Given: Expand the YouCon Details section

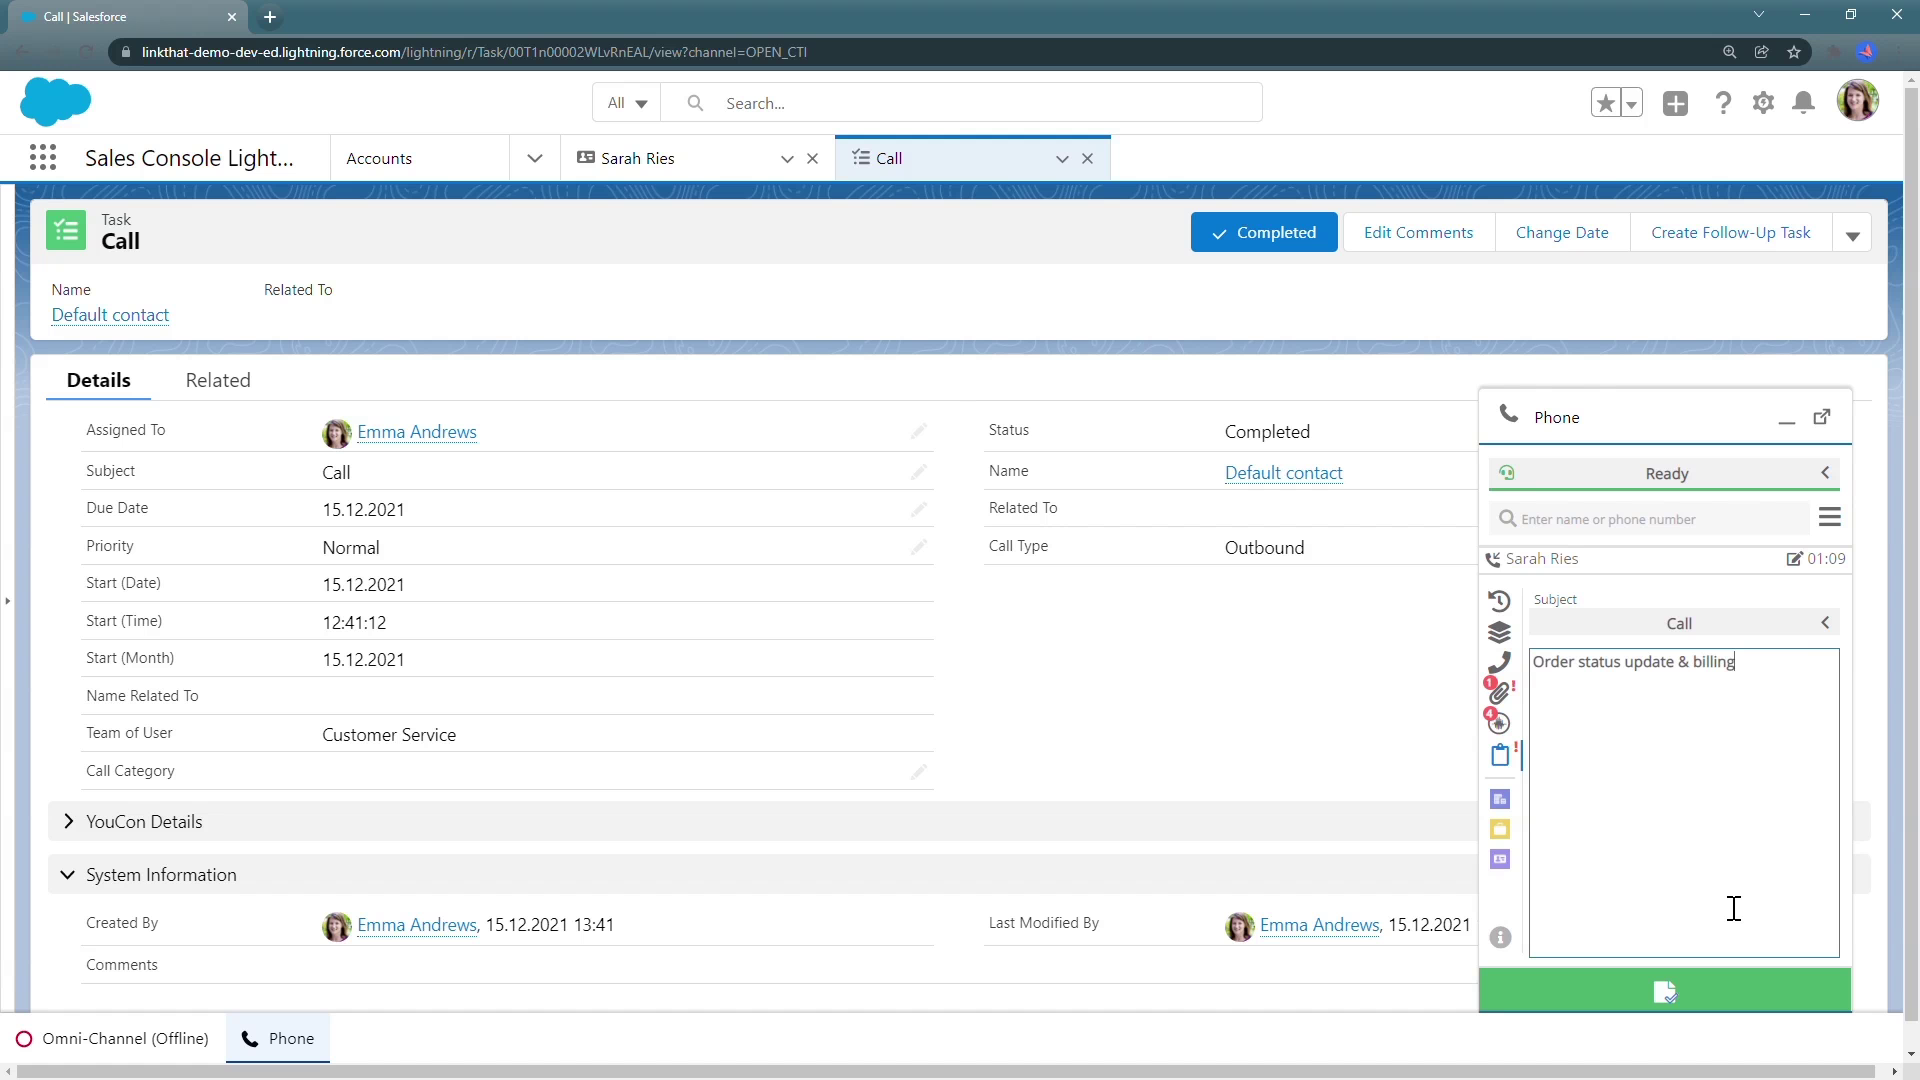Looking at the screenshot, I should coord(69,821).
